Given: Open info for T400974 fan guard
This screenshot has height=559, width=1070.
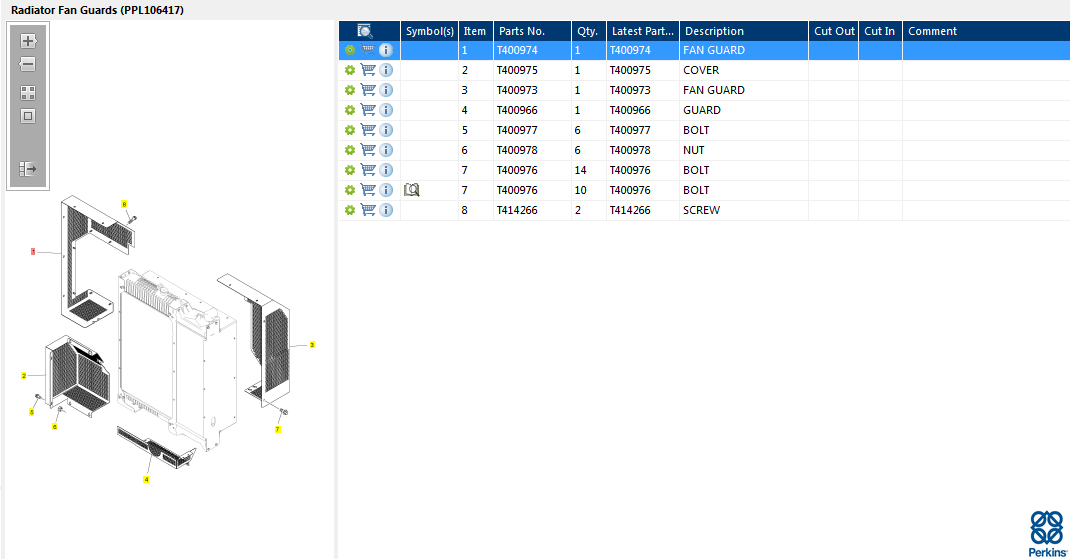Looking at the screenshot, I should pyautogui.click(x=386, y=50).
